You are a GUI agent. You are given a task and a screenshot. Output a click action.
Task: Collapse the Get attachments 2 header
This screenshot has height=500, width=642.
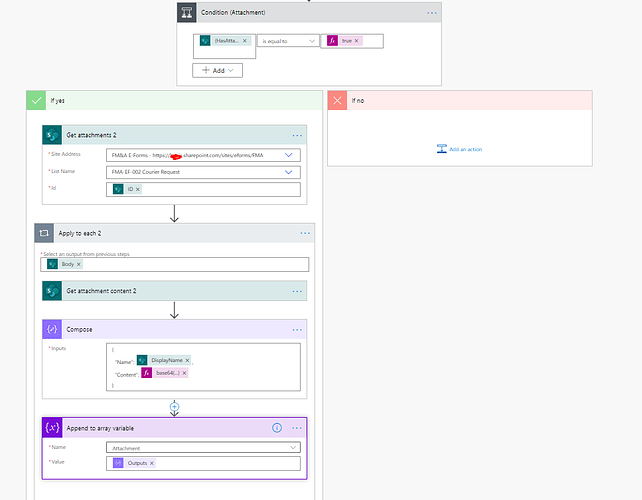174,135
